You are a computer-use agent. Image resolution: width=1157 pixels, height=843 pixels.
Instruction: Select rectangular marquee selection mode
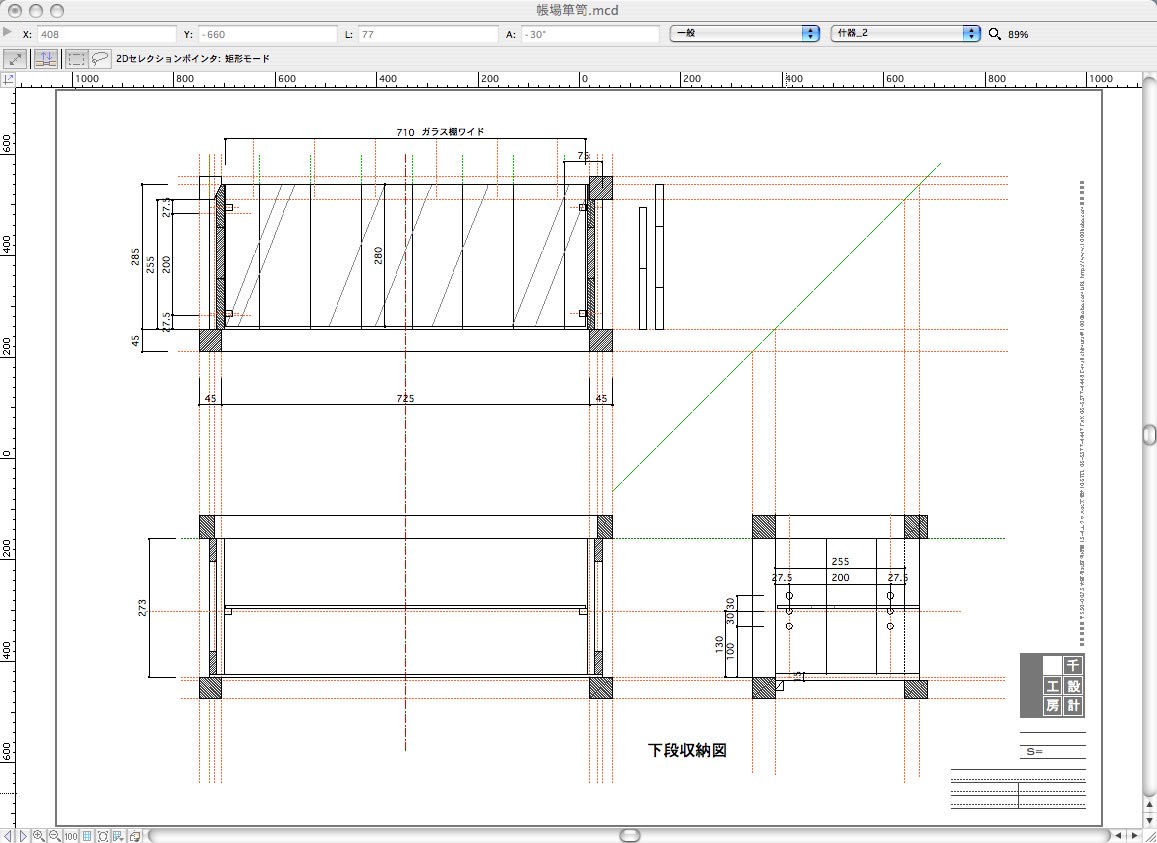point(77,59)
